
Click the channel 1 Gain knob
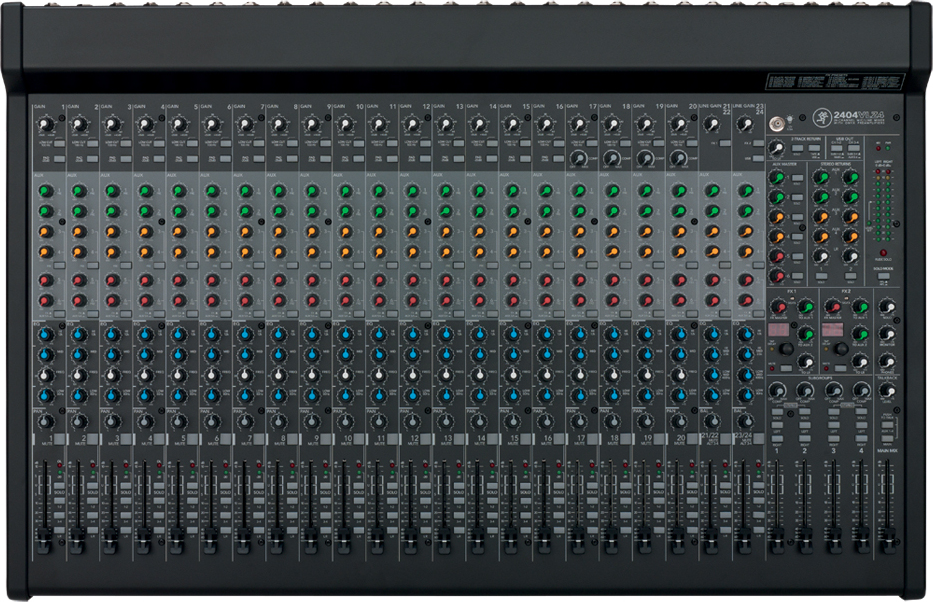46,125
